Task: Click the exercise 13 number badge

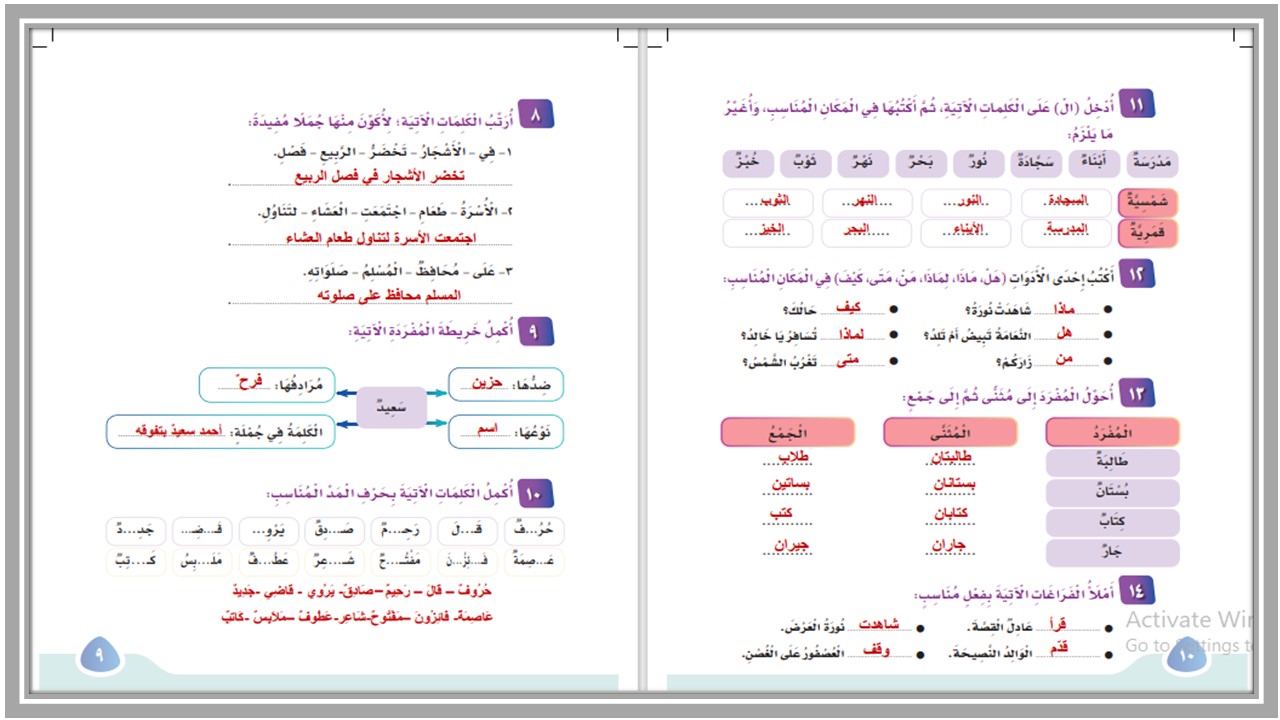Action: tap(1137, 393)
